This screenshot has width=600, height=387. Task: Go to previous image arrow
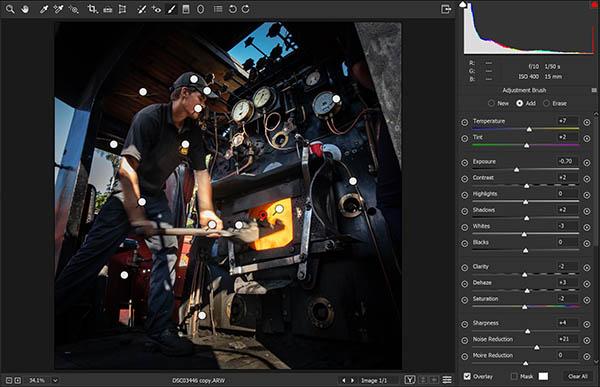pos(343,380)
